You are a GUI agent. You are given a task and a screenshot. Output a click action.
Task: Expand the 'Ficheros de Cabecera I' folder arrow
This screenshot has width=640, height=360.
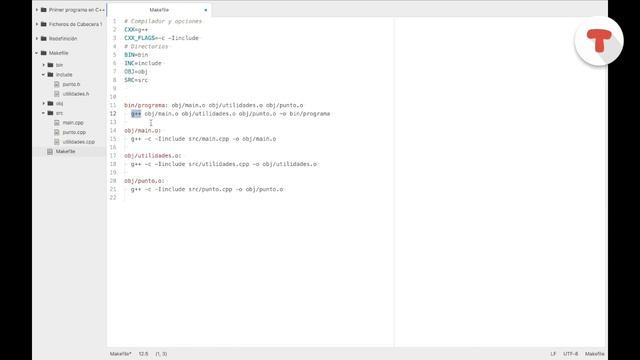(x=37, y=24)
